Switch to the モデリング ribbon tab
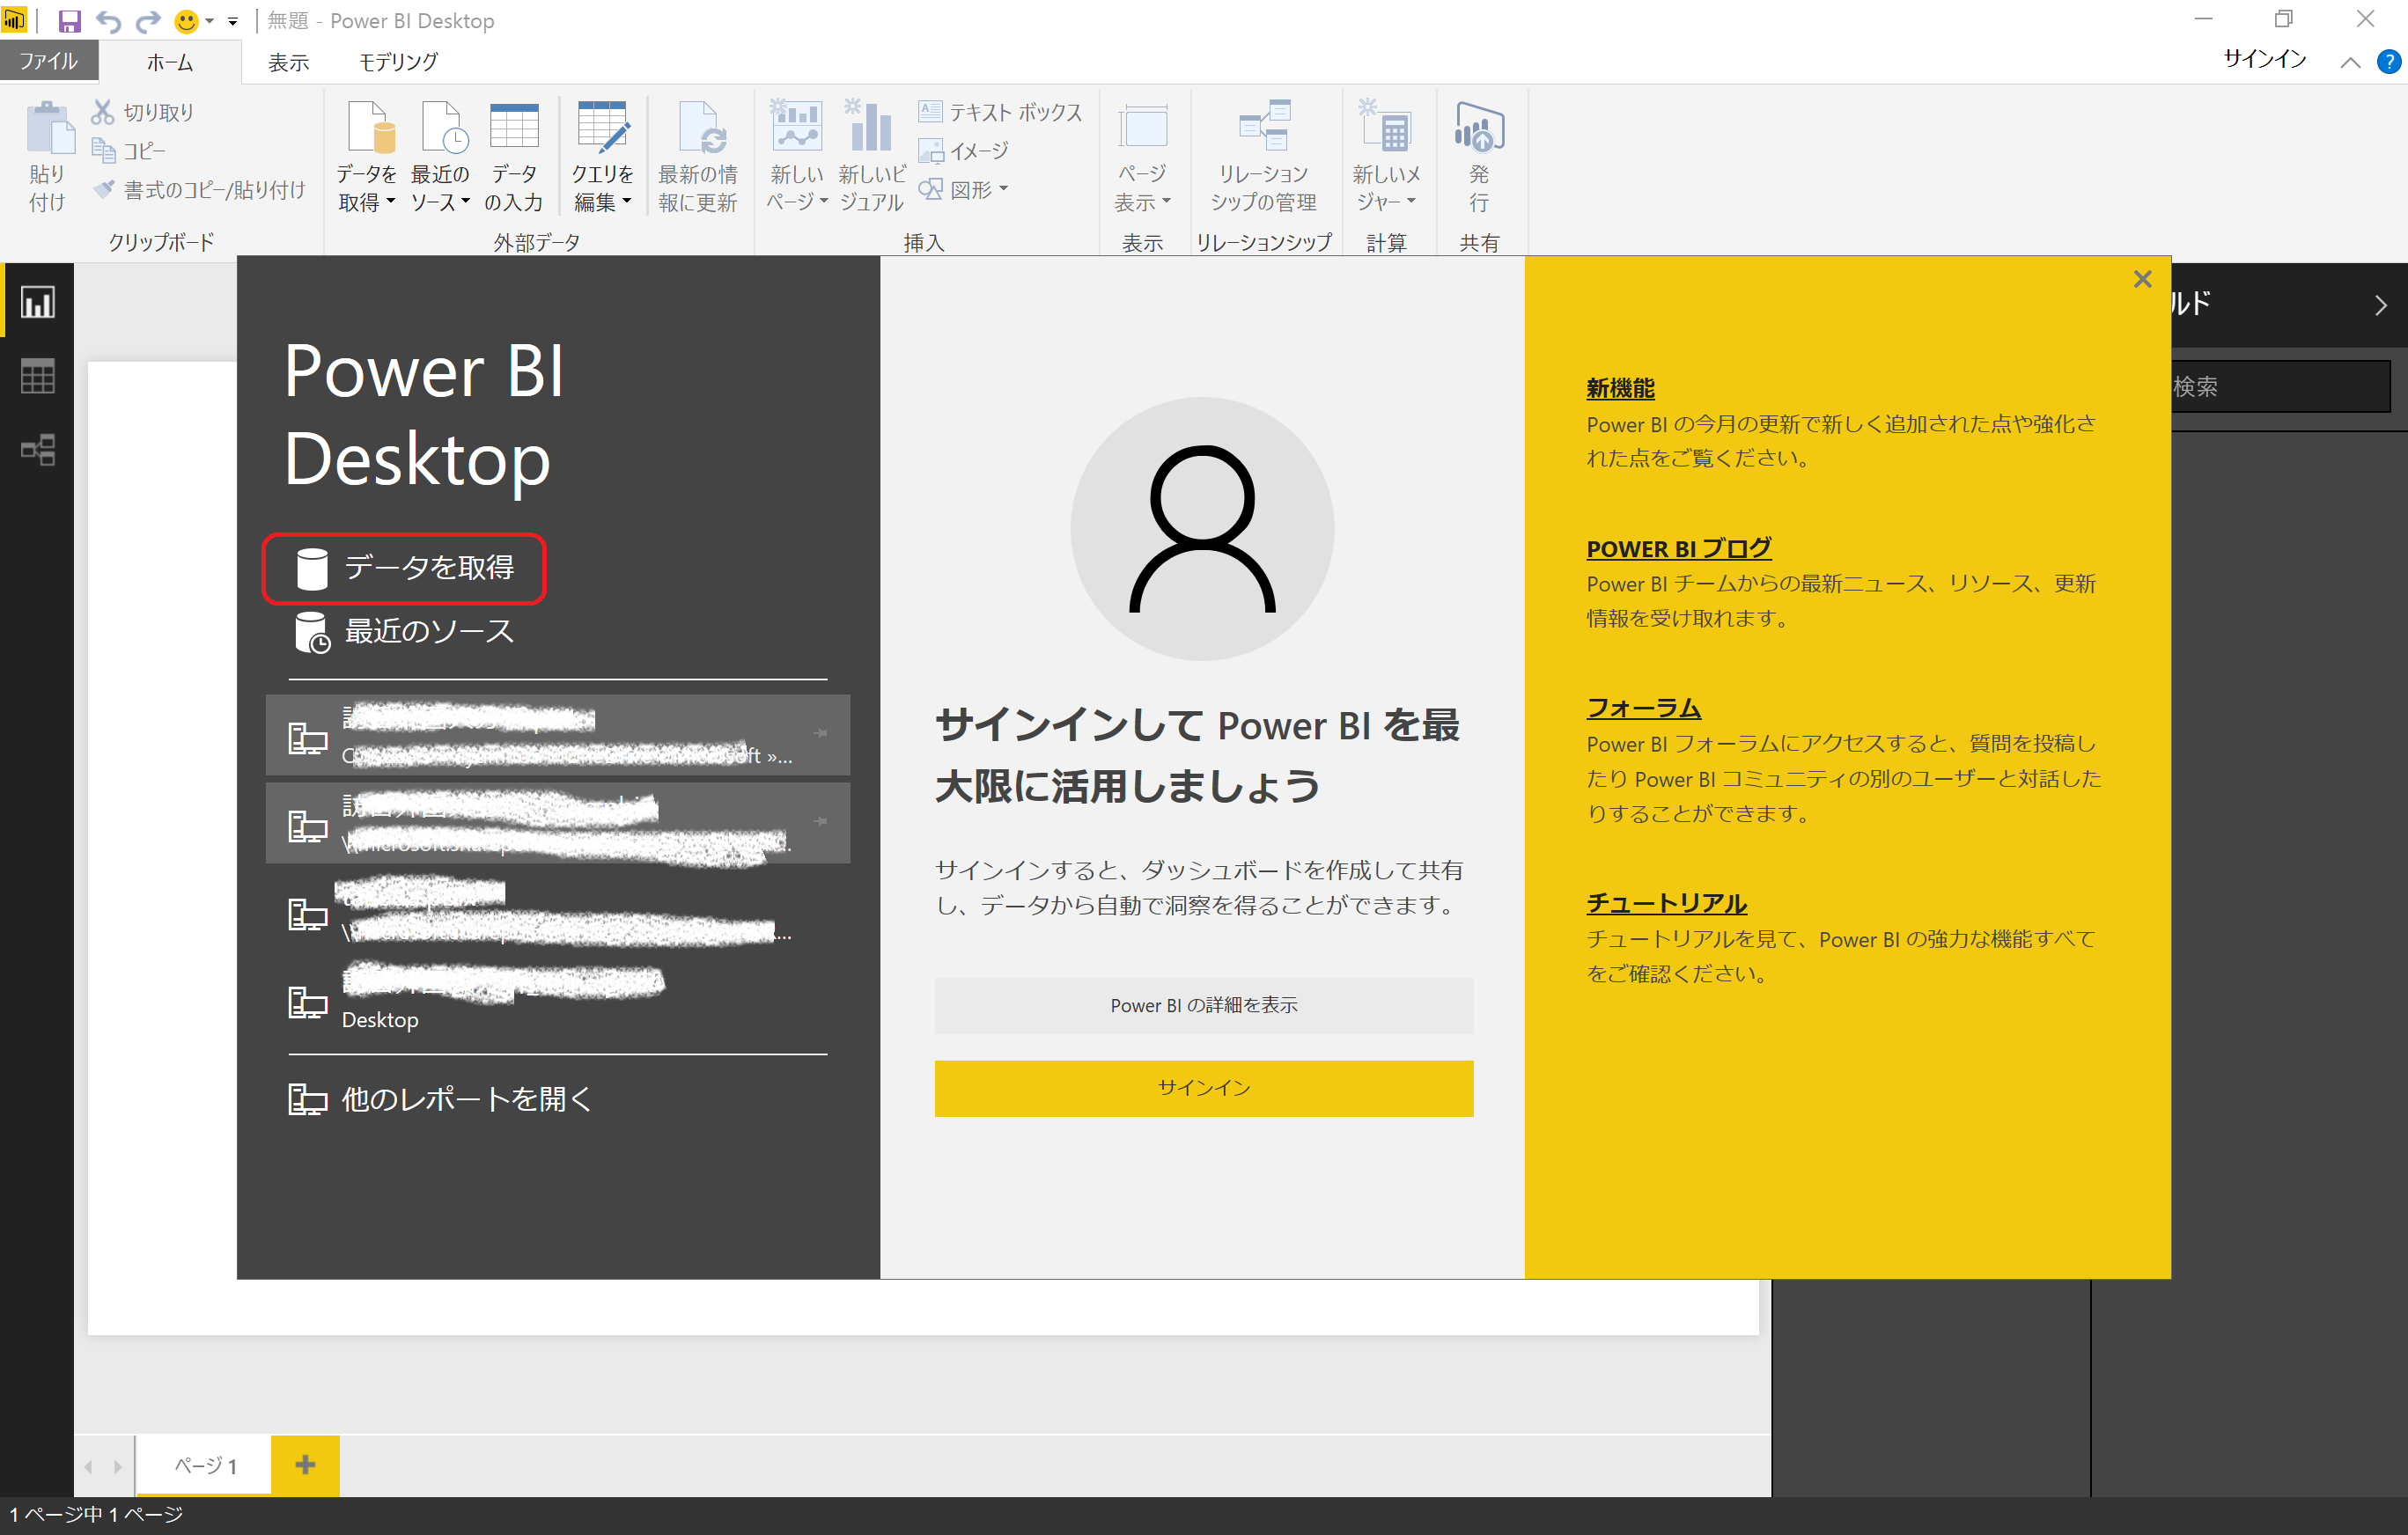 pos(398,62)
